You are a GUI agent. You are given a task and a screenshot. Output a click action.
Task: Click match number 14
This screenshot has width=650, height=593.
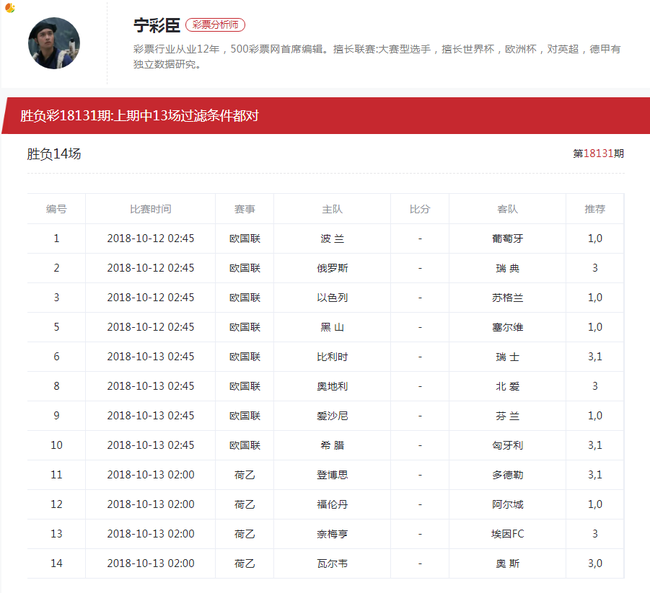point(56,564)
